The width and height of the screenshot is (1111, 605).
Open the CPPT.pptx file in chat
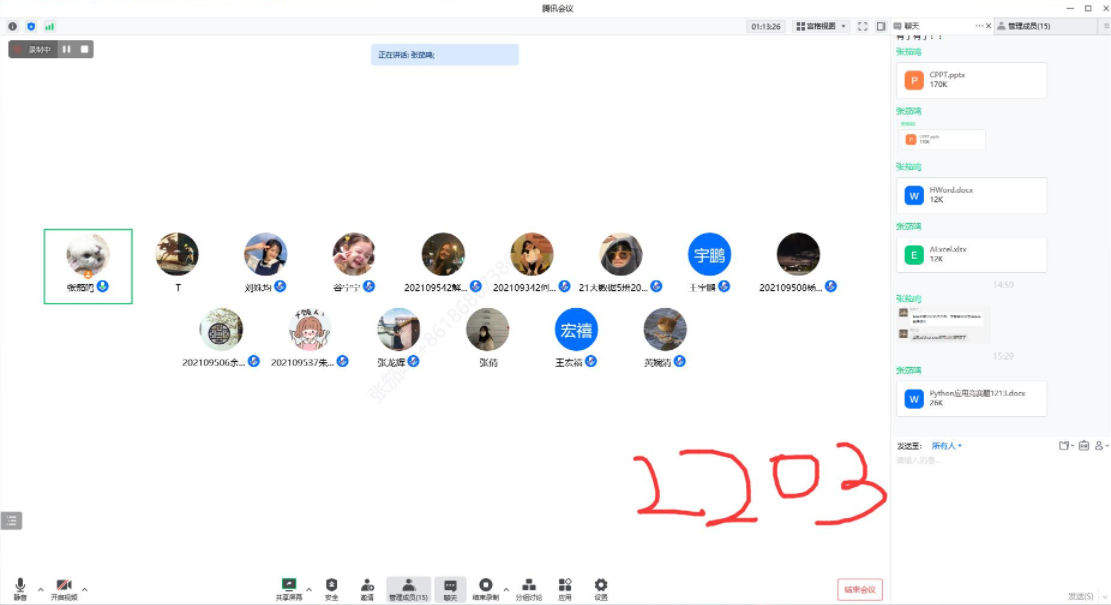(971, 80)
